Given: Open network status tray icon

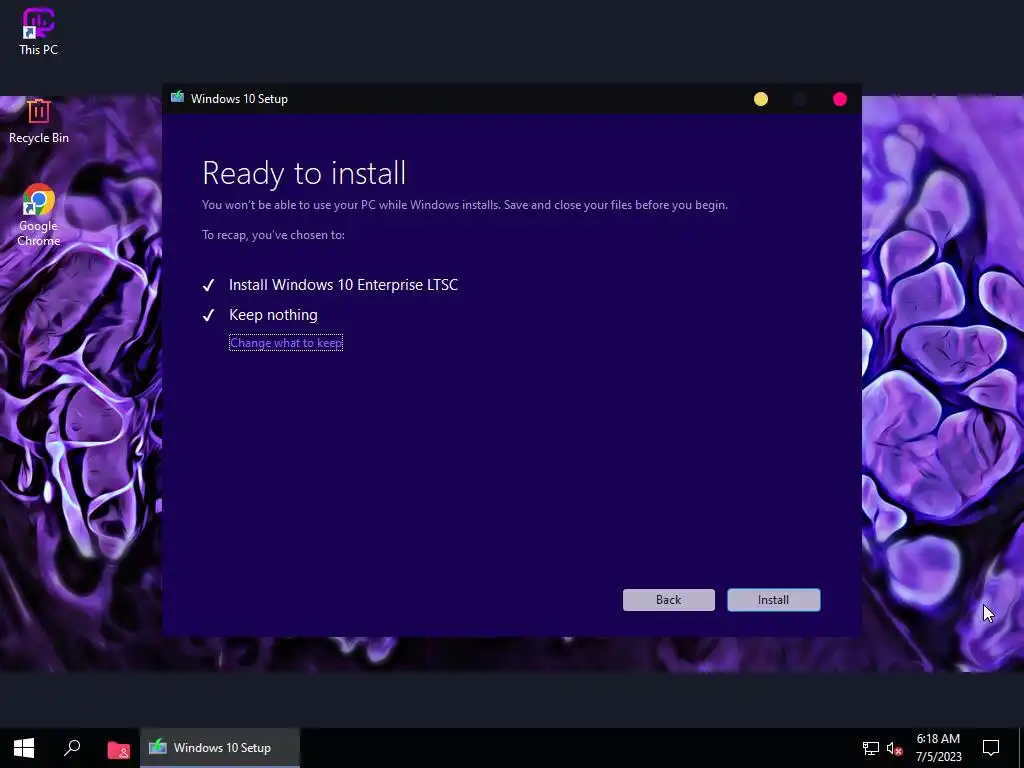Looking at the screenshot, I should pyautogui.click(x=871, y=748).
